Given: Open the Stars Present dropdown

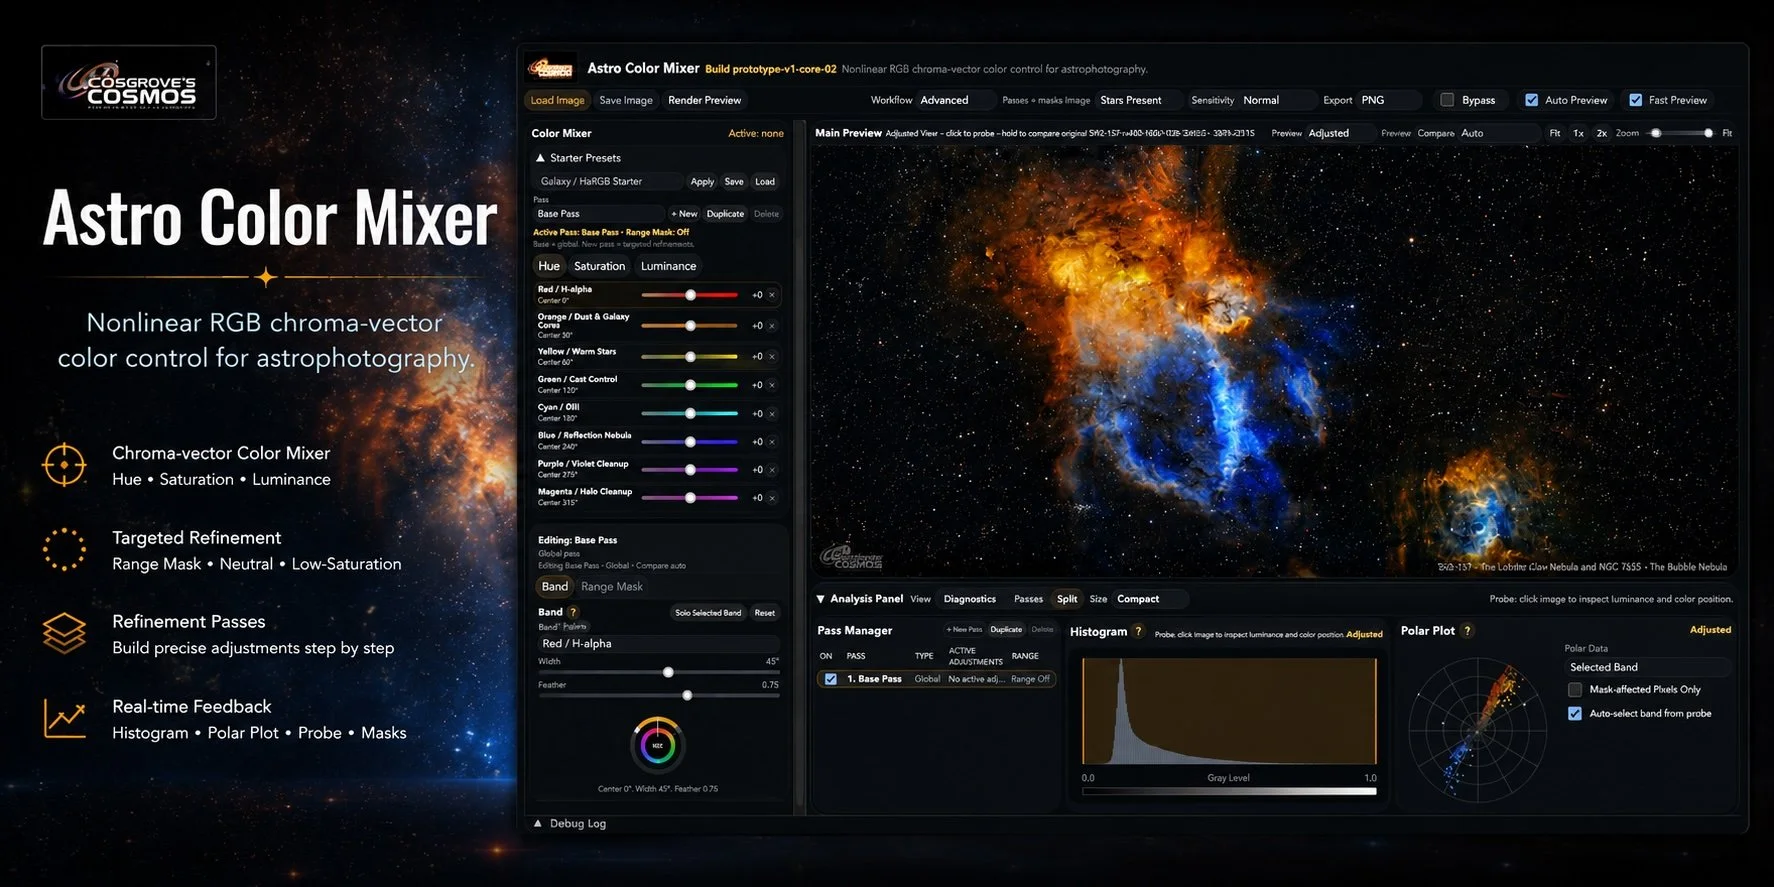Looking at the screenshot, I should point(1139,100).
